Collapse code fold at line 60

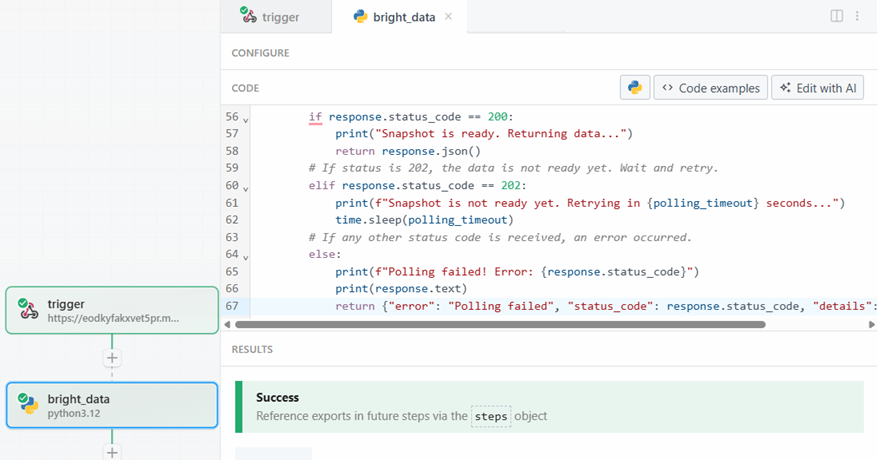click(x=245, y=189)
